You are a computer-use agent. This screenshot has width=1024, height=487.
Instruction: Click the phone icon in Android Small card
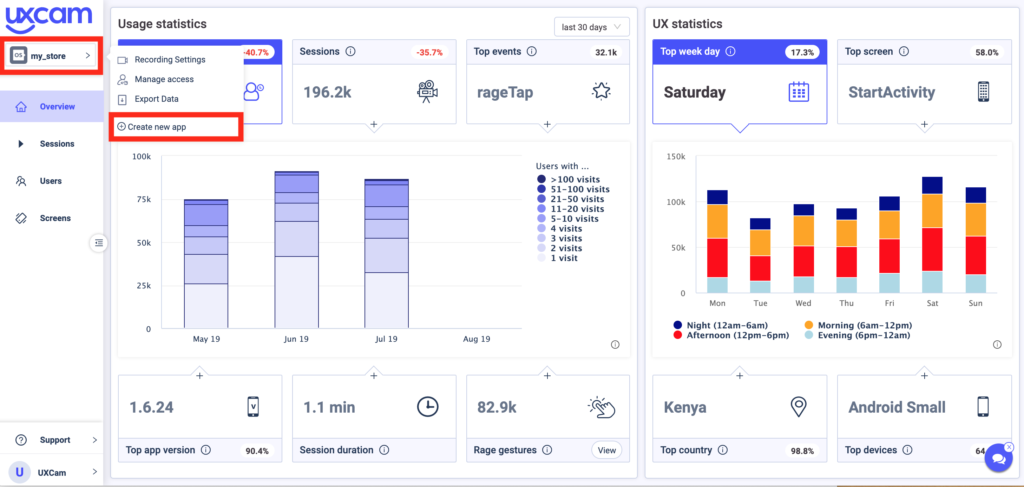click(984, 407)
